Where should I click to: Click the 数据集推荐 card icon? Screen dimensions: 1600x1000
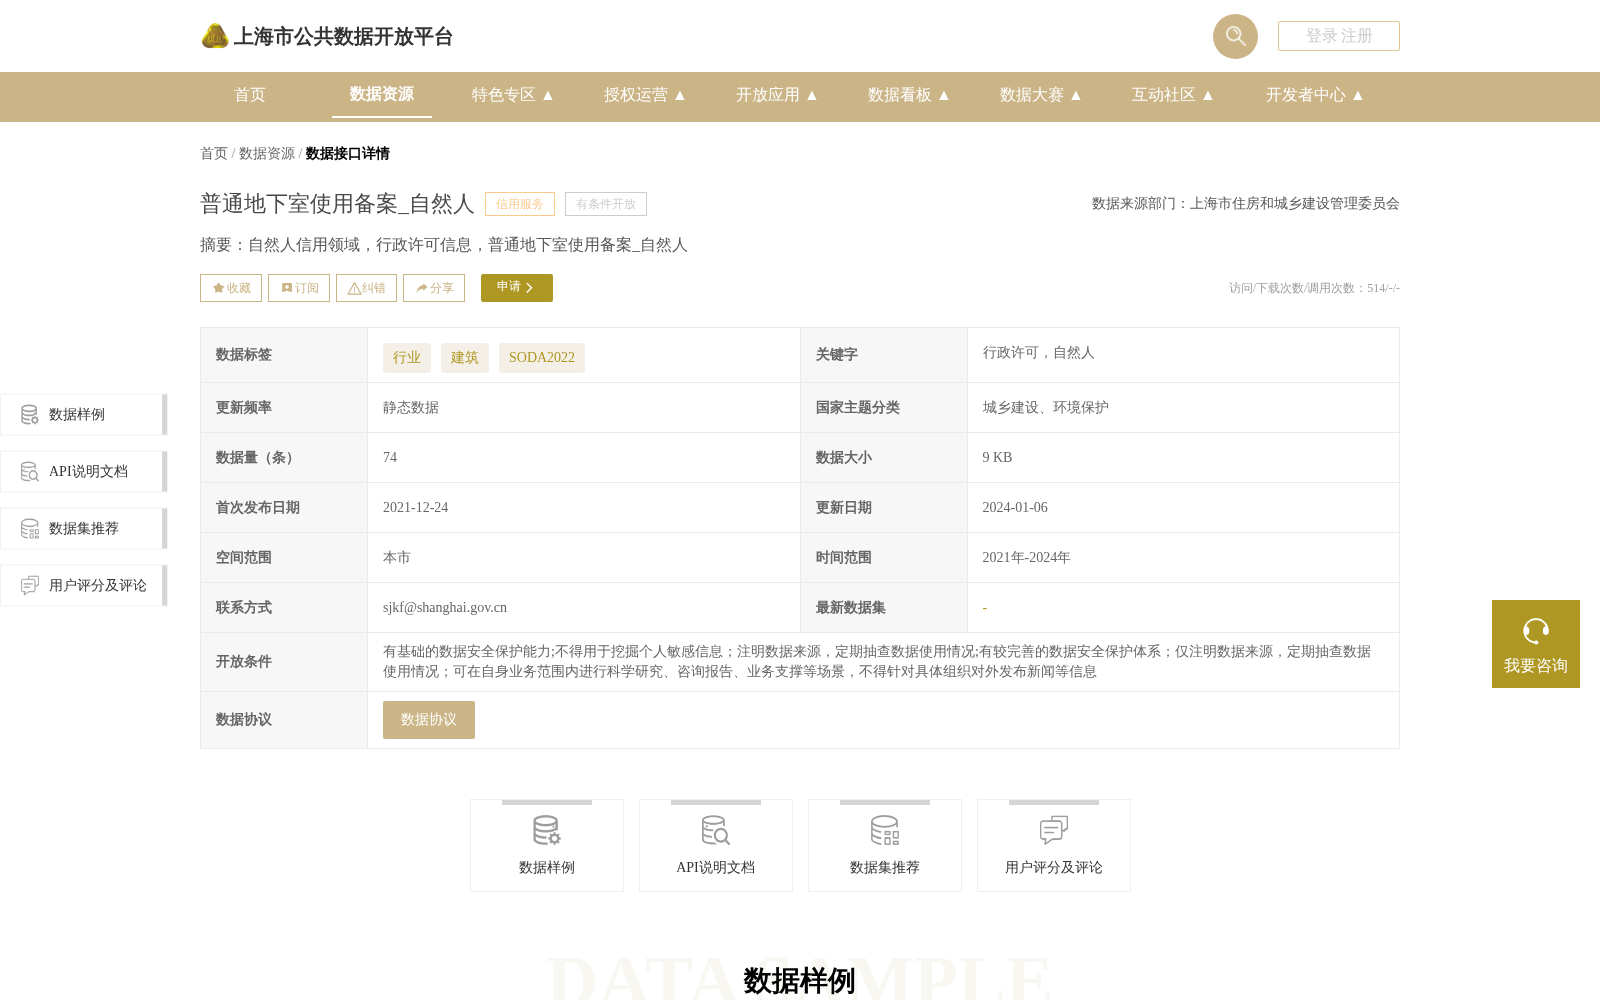click(x=885, y=830)
